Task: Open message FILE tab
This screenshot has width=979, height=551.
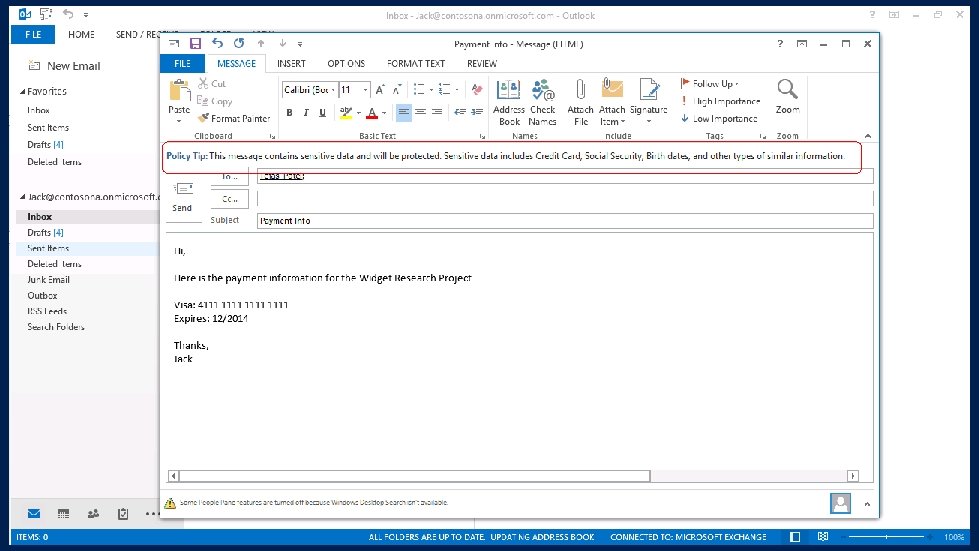Action: coord(182,64)
